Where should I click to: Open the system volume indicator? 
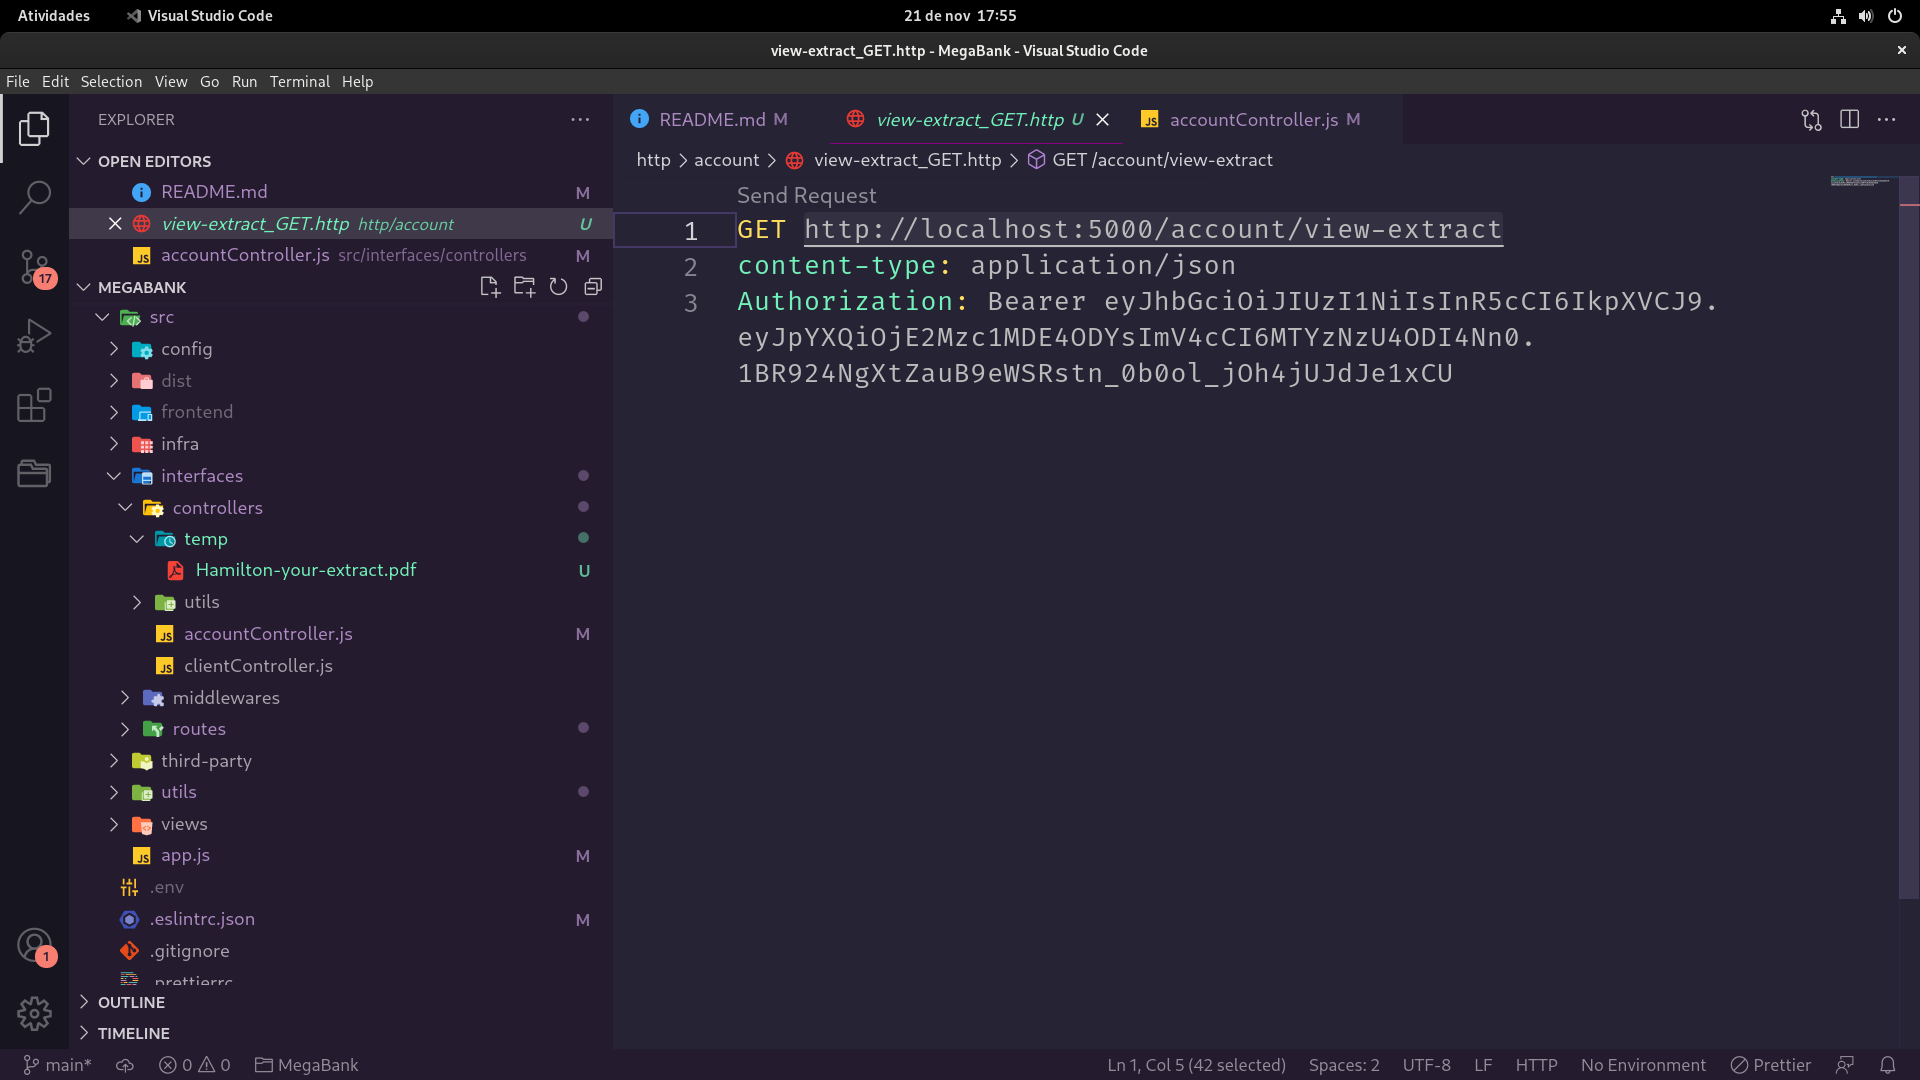1866,16
